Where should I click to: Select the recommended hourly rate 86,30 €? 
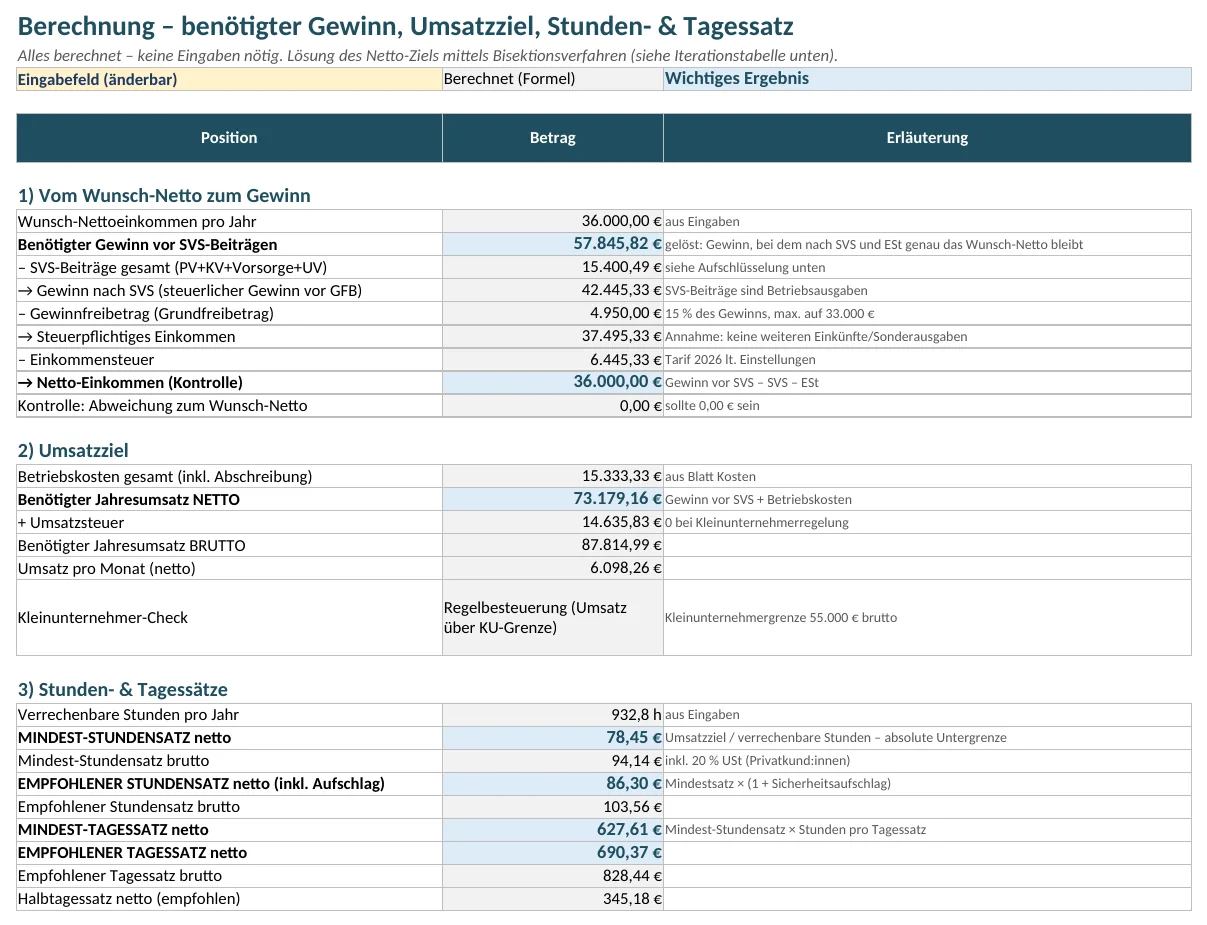(x=553, y=783)
